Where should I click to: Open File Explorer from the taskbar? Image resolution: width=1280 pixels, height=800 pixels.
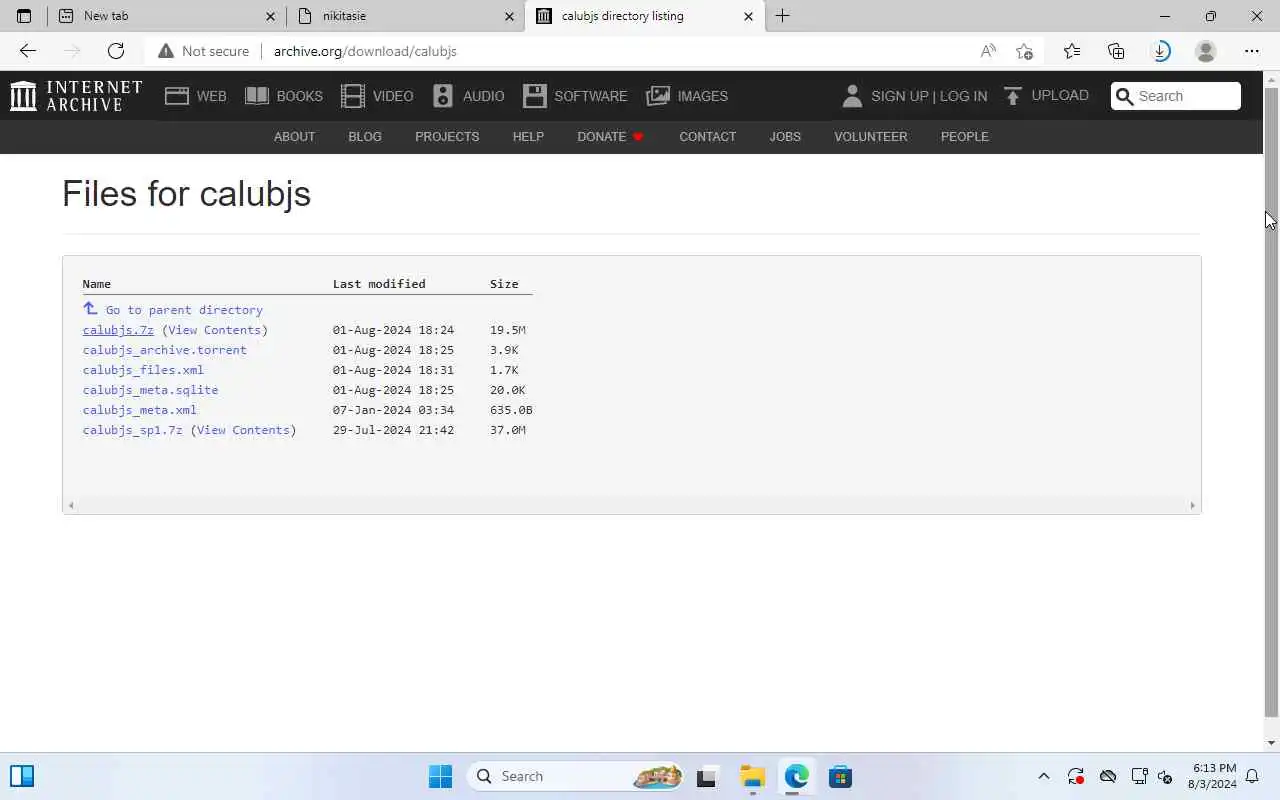[x=752, y=776]
